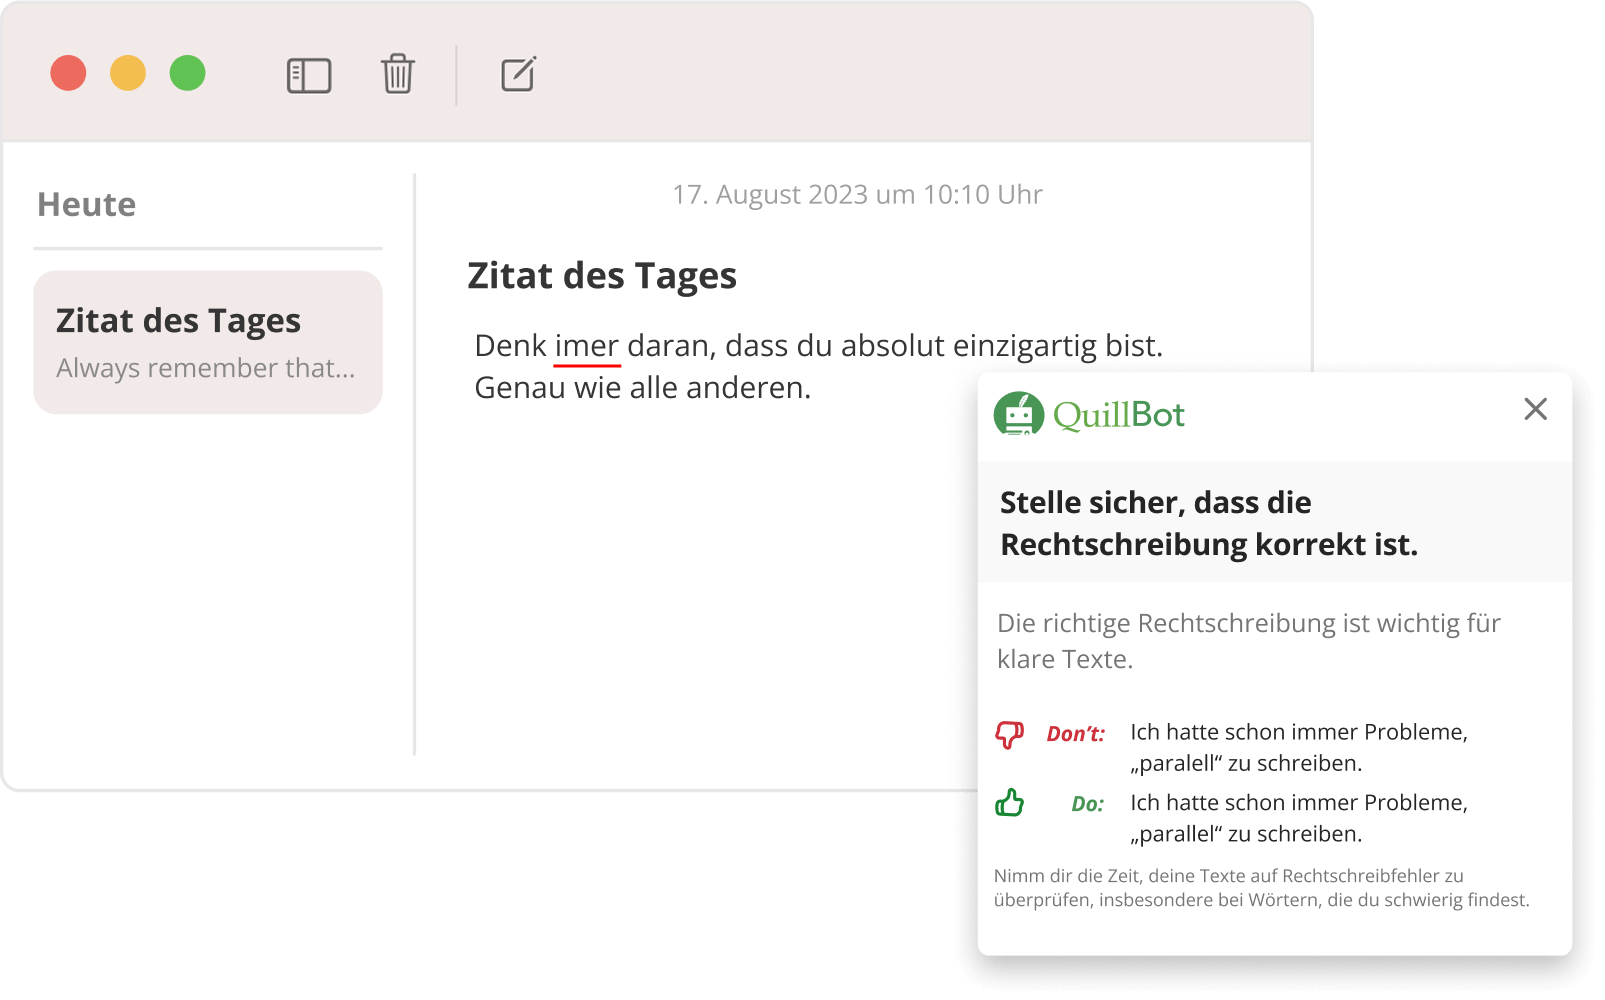
Task: Click the Don't example sentence
Action: [1298, 746]
